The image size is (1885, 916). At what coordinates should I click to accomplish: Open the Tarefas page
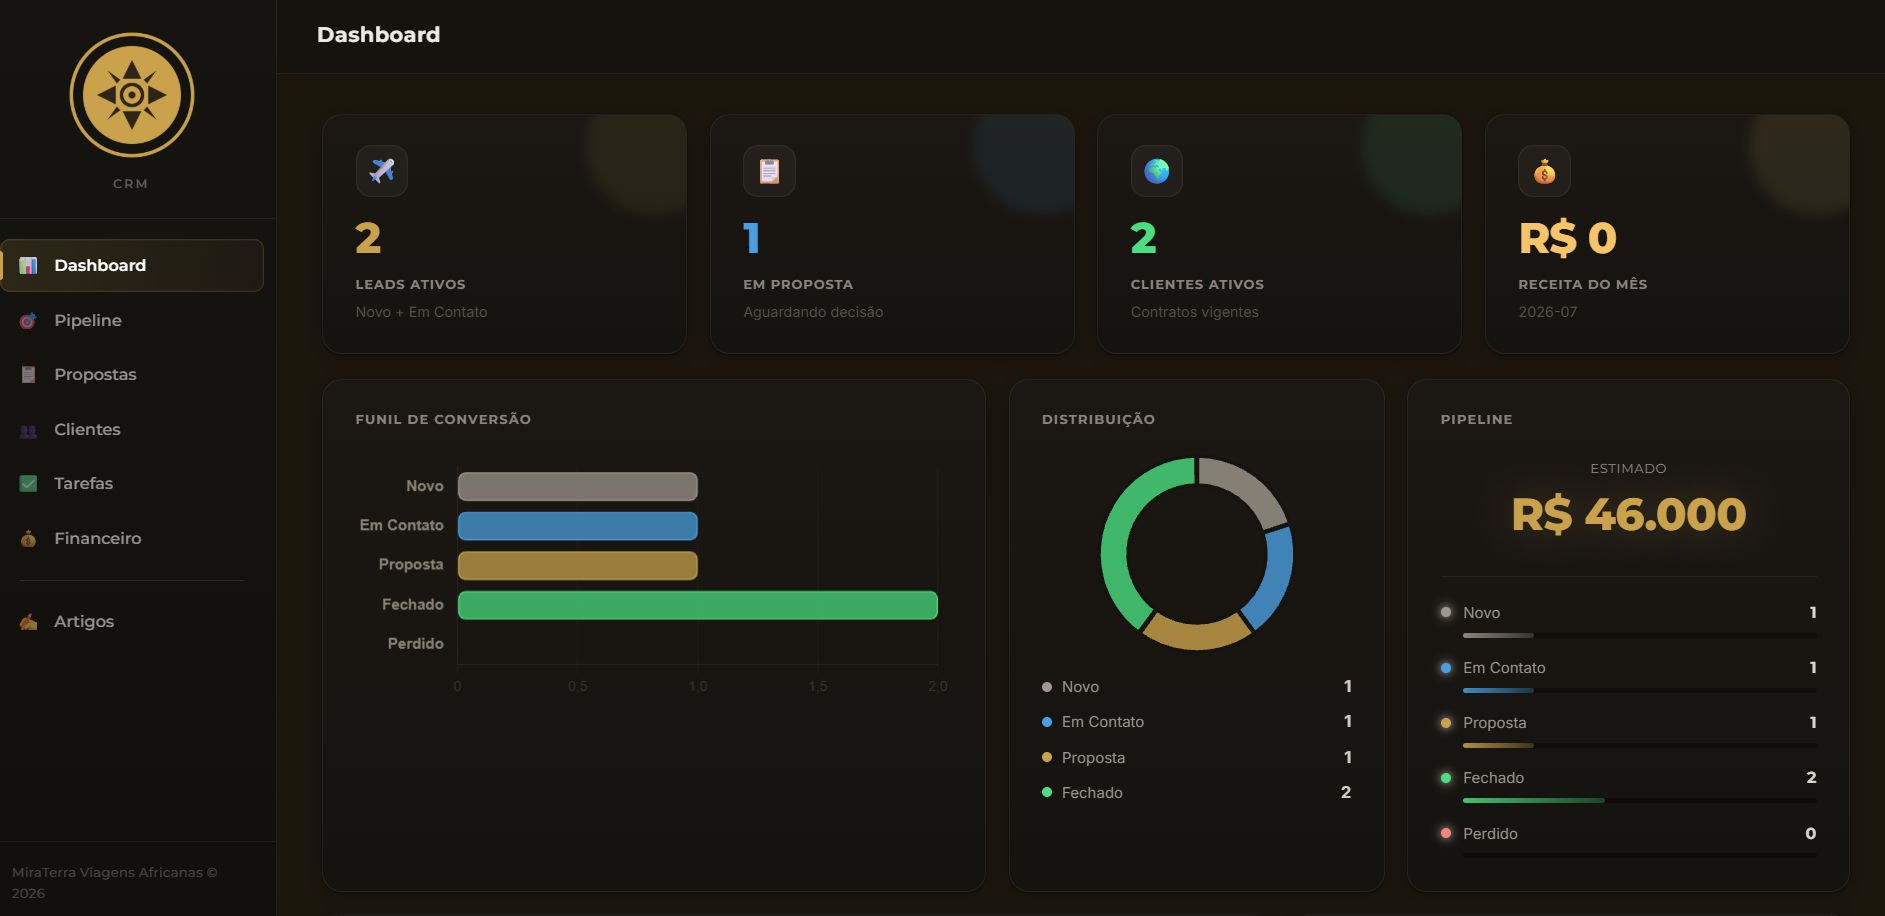pos(132,483)
